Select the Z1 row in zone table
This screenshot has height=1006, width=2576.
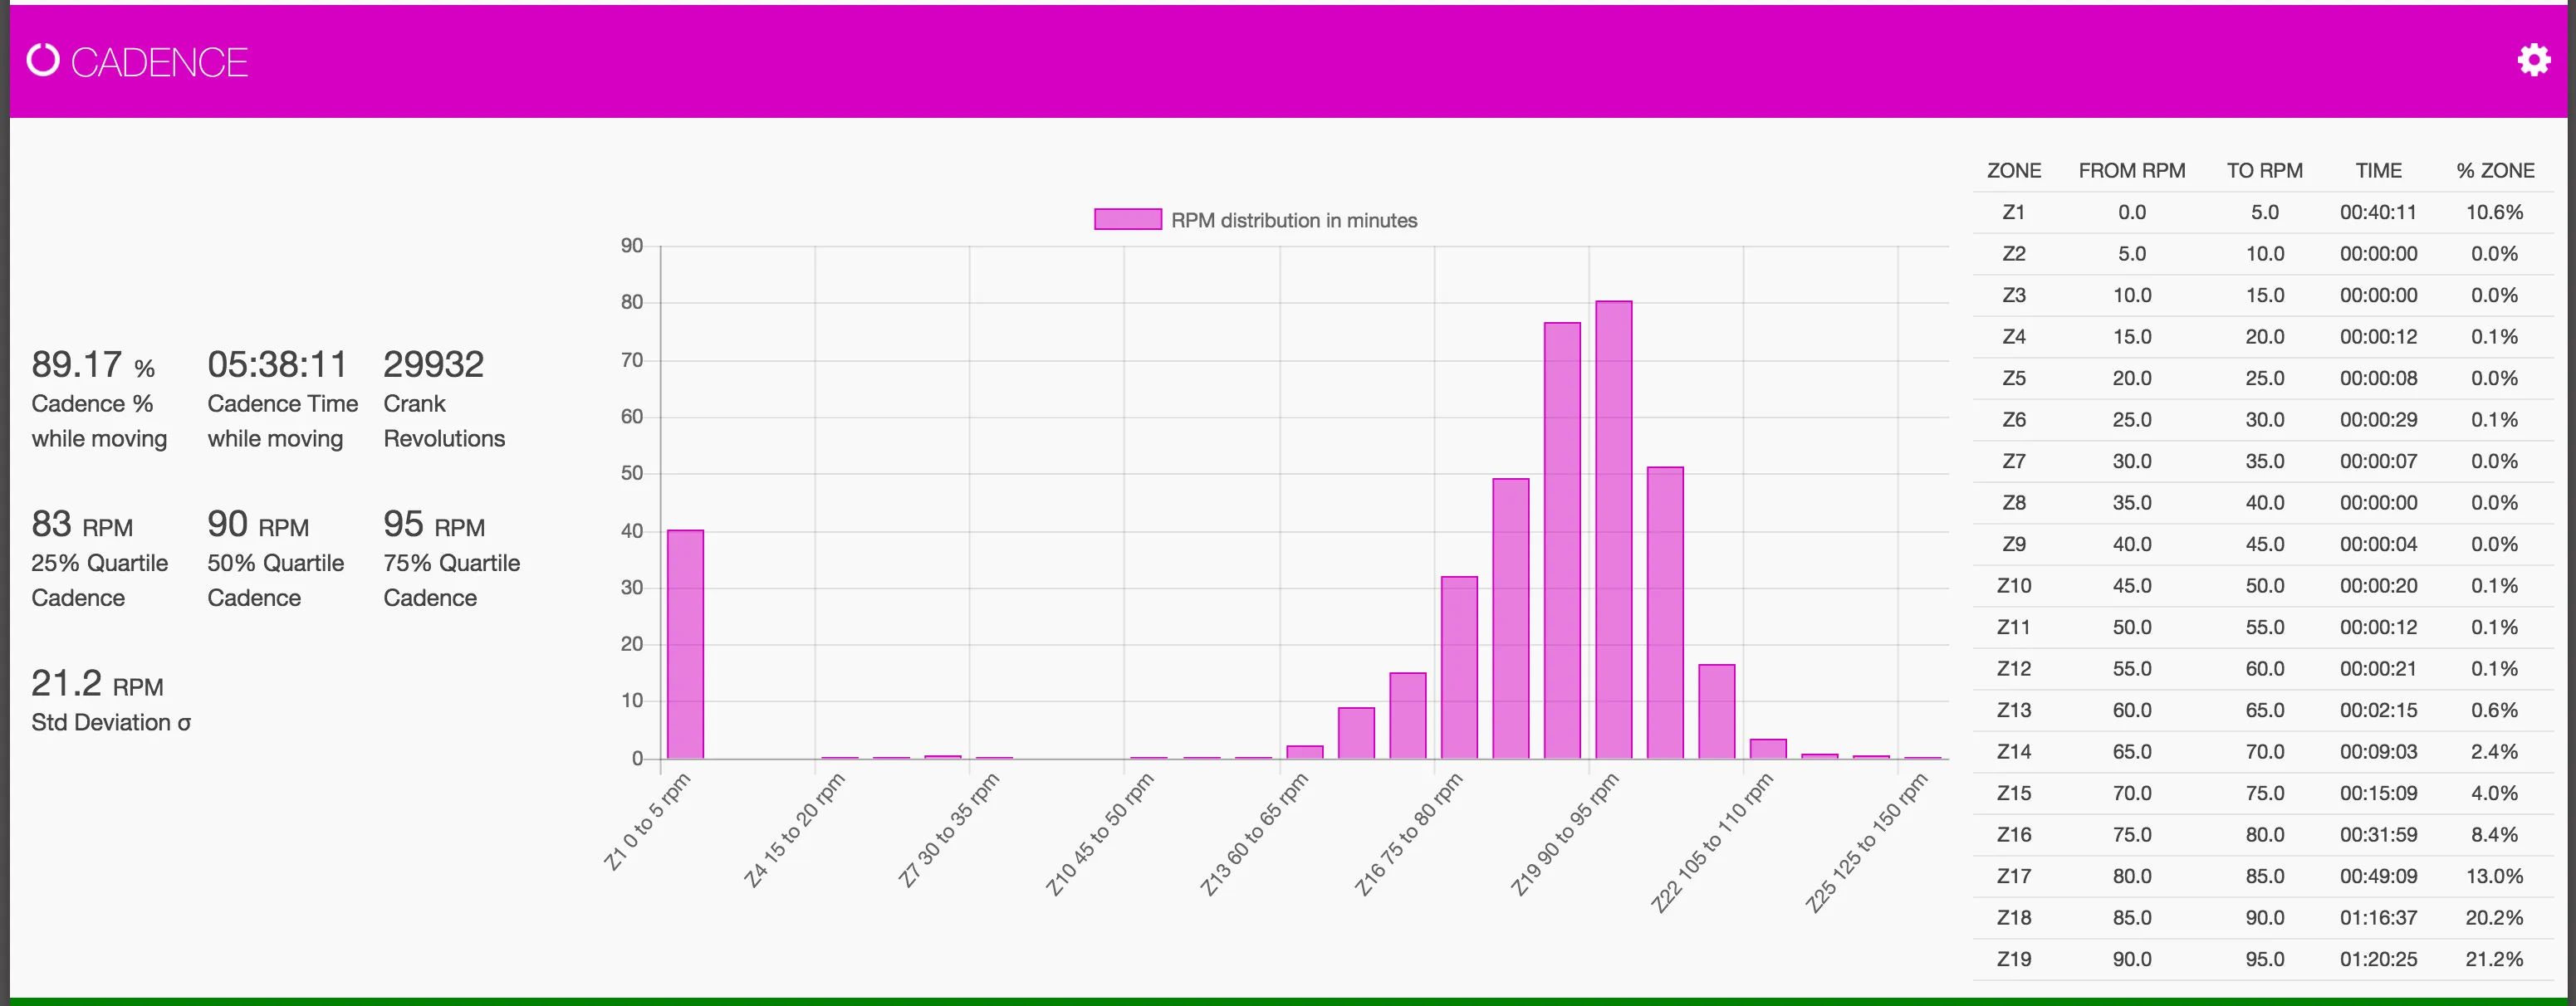click(2013, 212)
